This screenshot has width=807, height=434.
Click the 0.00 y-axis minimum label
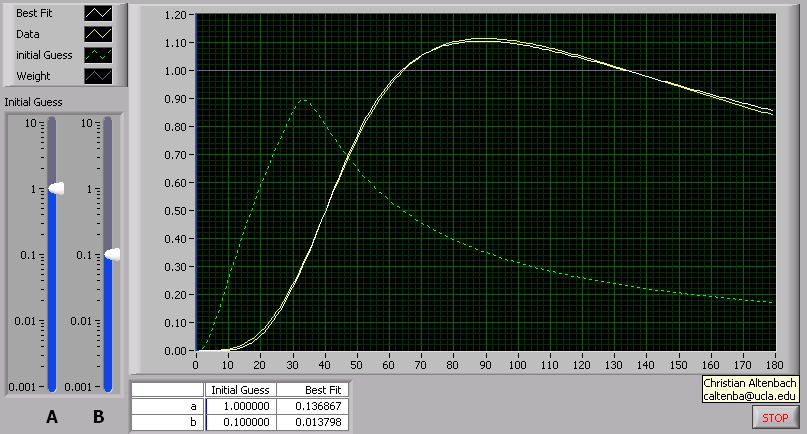tap(176, 351)
